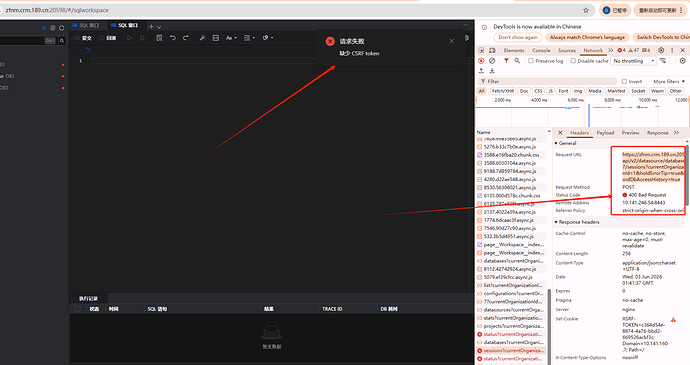
Task: Filter requests by CSS type
Action: tap(538, 91)
